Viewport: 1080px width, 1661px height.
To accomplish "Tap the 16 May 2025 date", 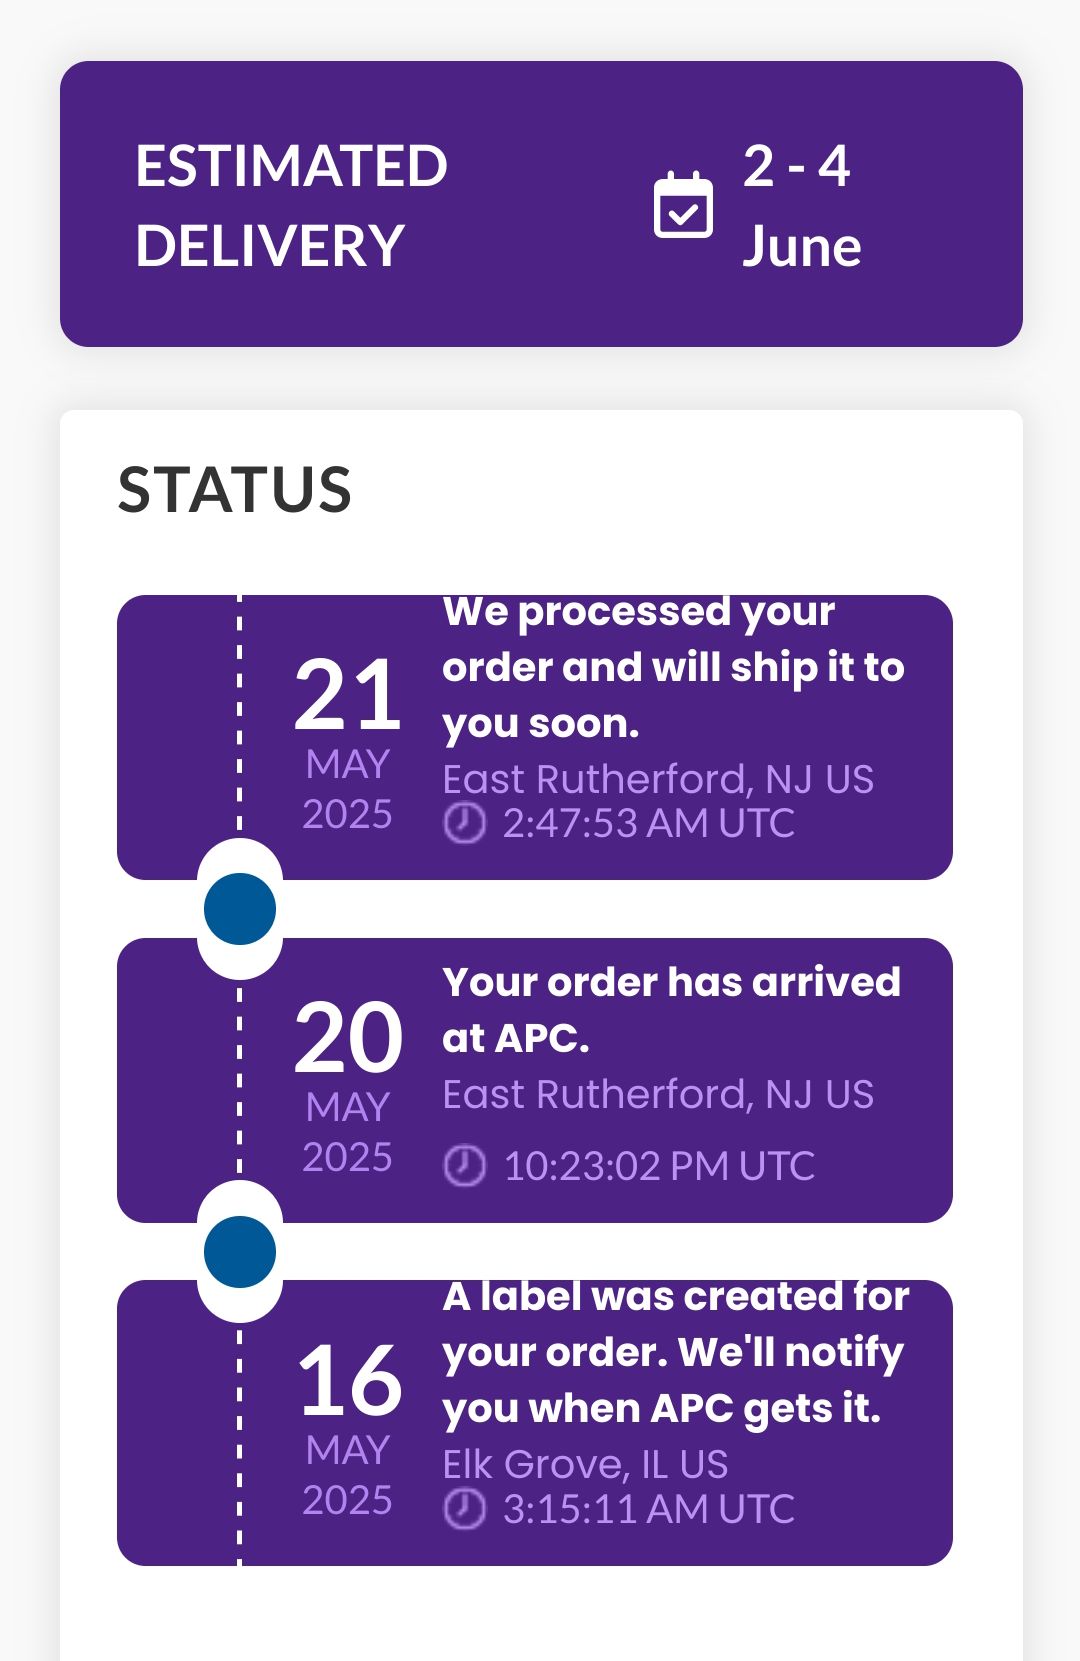I will pos(347,1430).
